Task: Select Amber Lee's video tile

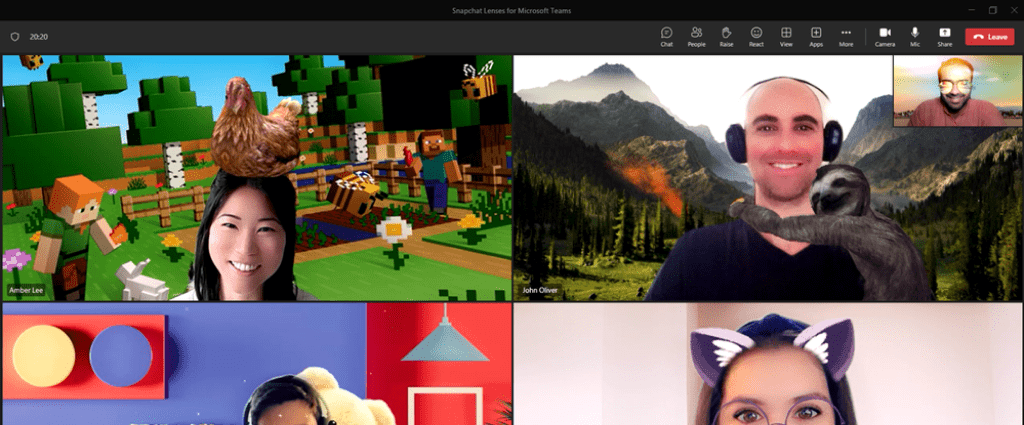Action: [x=257, y=178]
